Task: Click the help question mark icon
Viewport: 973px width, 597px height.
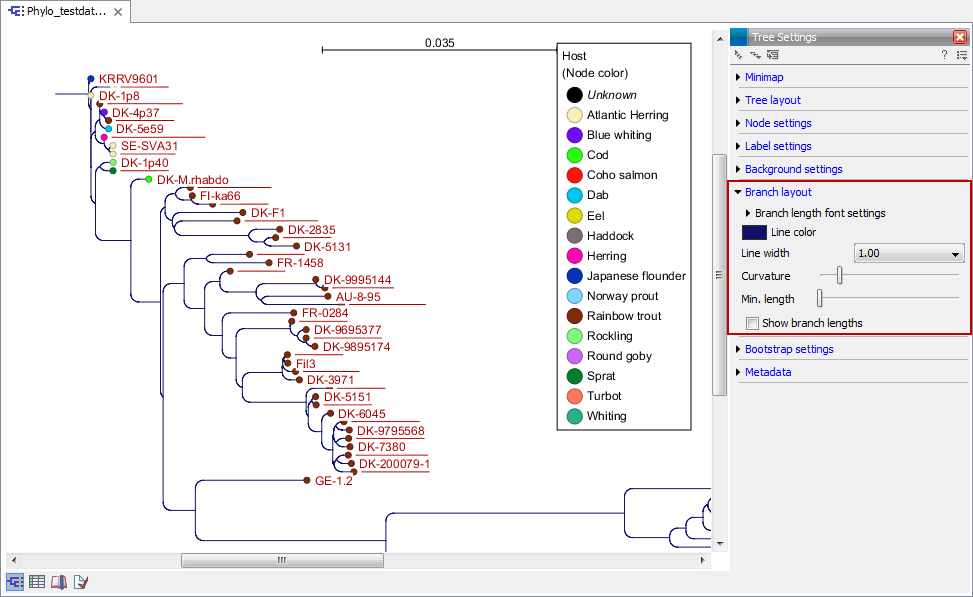Action: [x=944, y=54]
